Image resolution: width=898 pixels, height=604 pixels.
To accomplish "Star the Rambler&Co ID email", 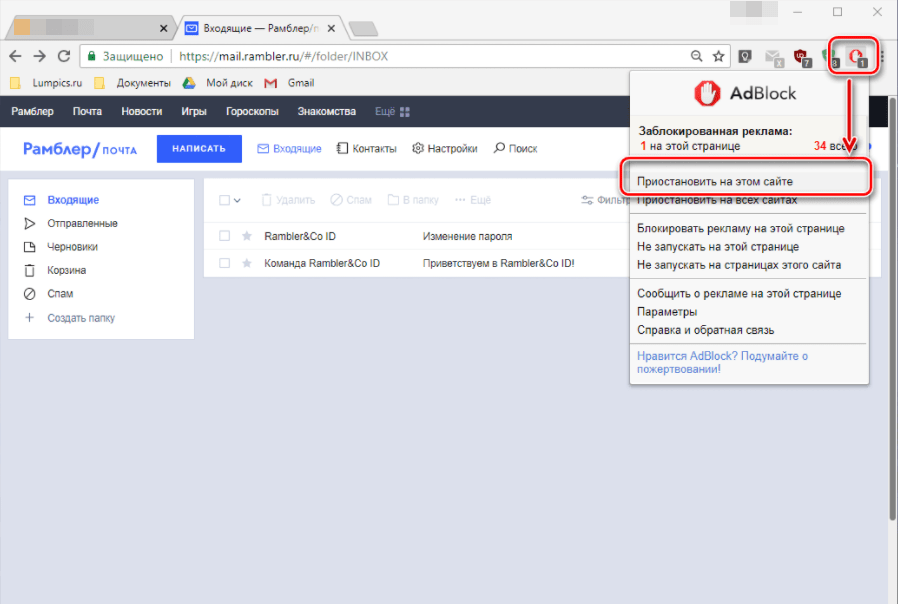I will (246, 236).
